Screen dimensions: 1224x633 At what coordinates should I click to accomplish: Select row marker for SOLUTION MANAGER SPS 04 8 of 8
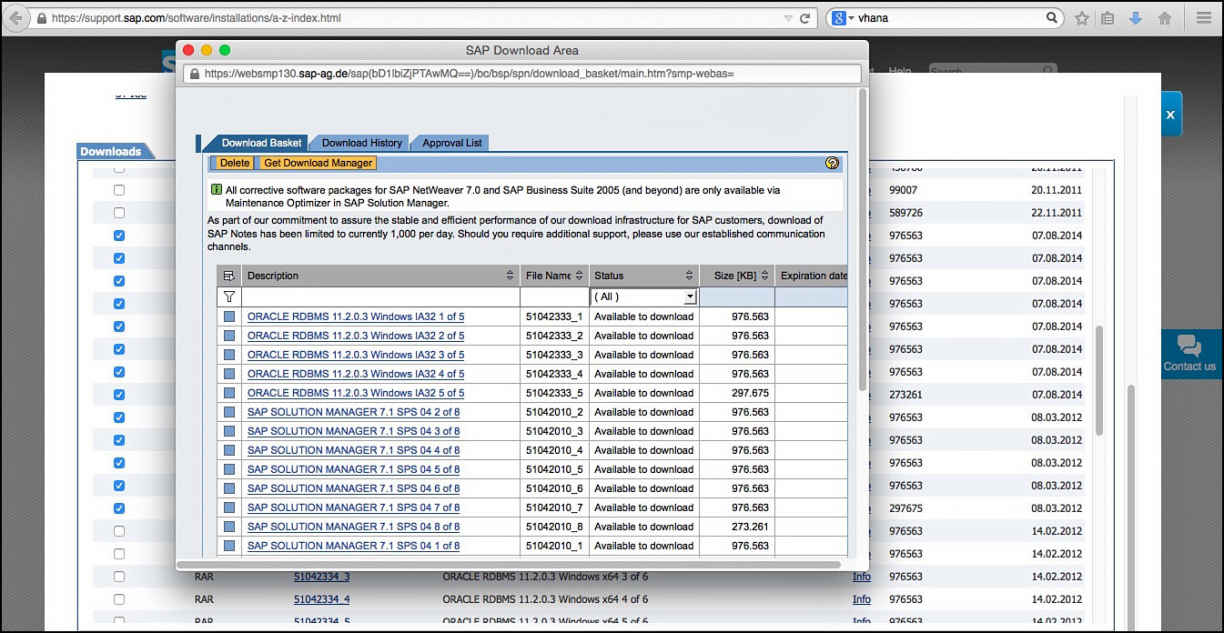tap(230, 527)
